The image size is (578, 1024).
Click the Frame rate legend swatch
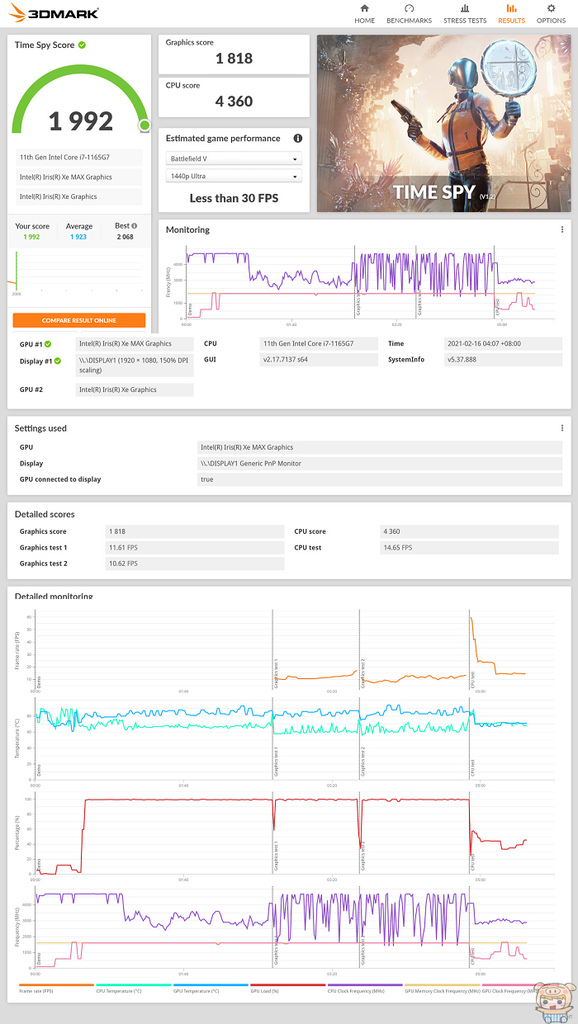click(x=57, y=985)
